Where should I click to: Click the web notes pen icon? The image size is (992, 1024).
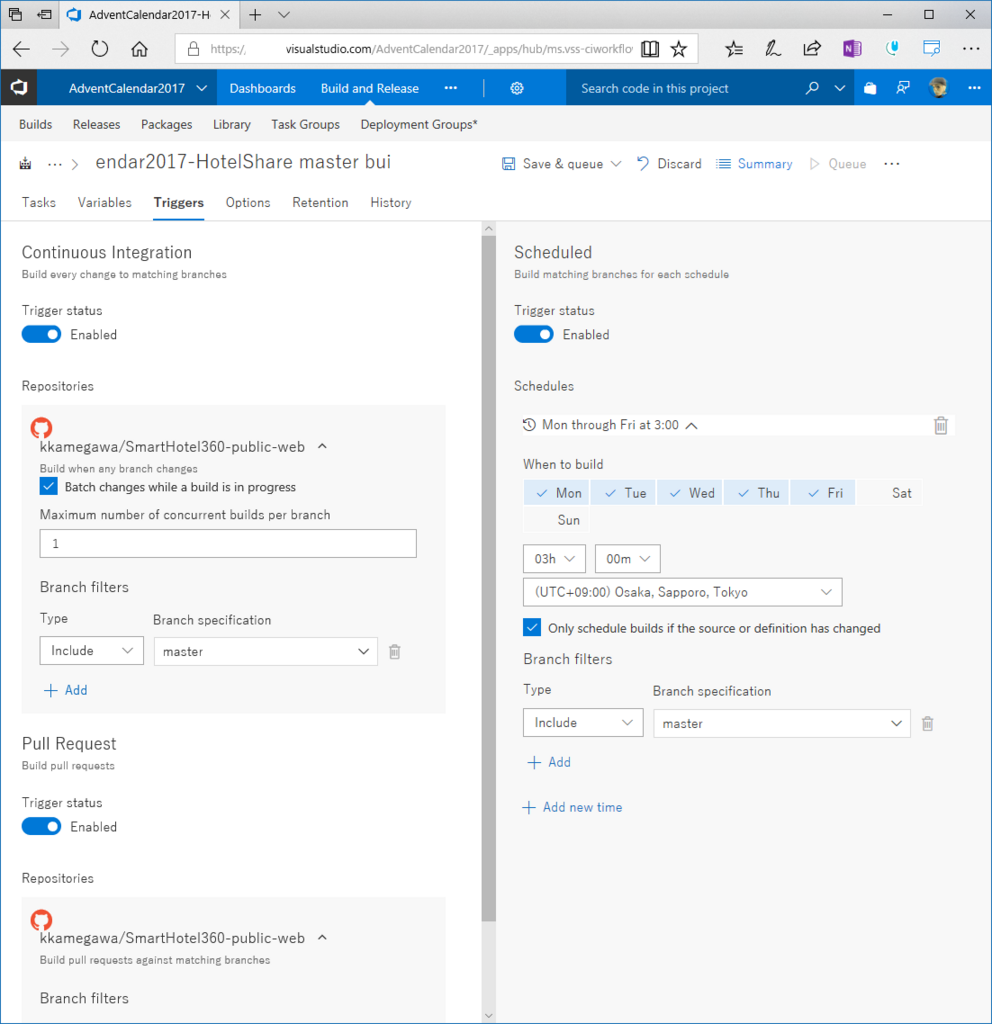(x=773, y=49)
